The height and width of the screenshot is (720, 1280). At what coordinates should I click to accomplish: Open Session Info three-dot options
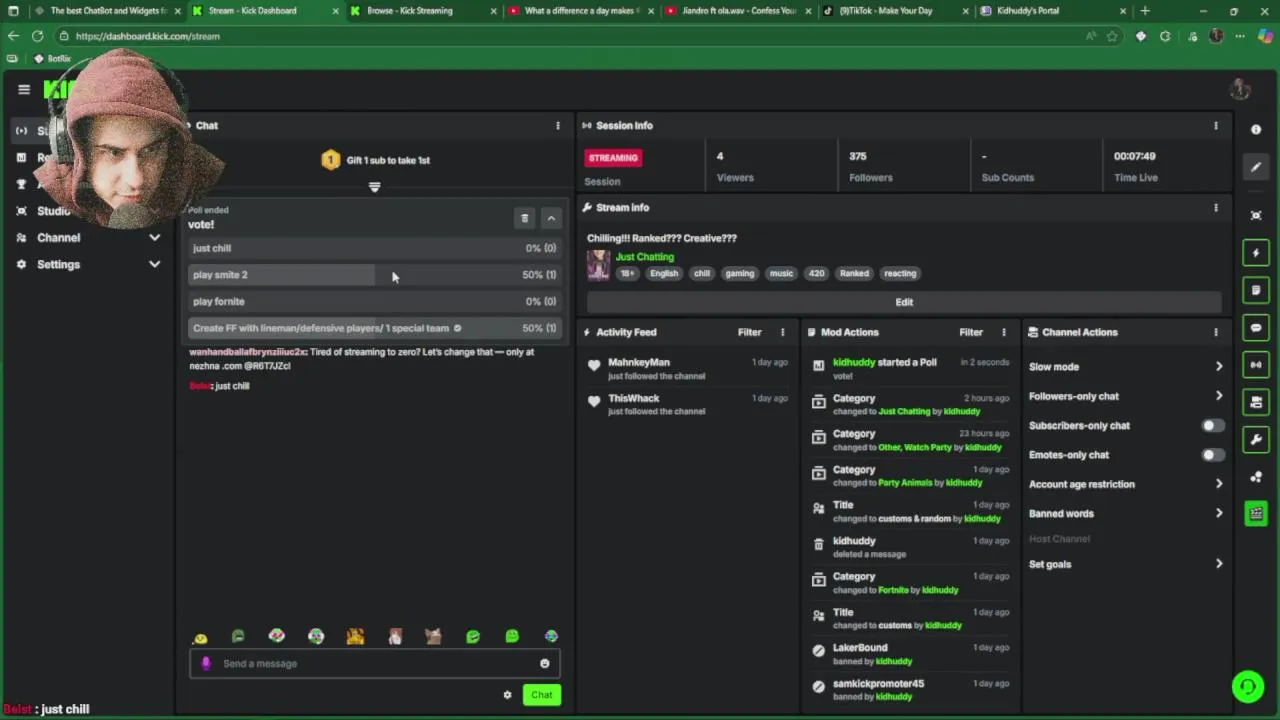pyautogui.click(x=1216, y=126)
